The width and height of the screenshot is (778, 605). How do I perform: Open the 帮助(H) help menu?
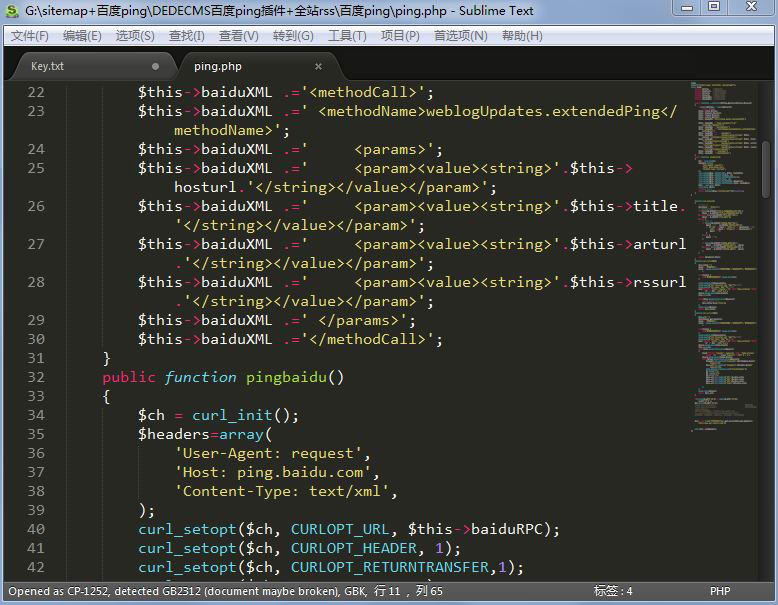coord(522,35)
